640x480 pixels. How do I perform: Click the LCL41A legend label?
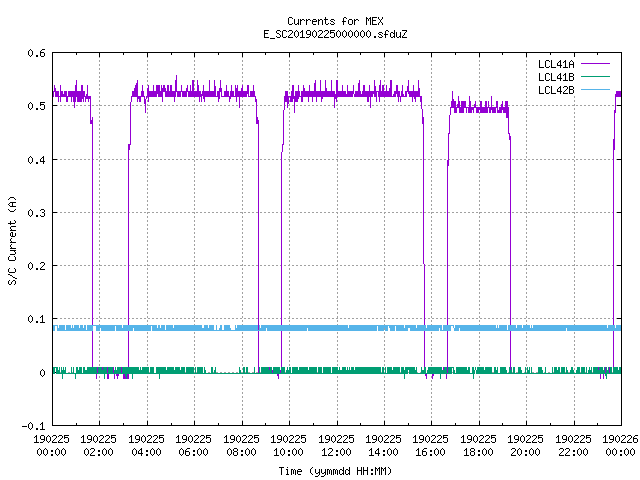556,64
